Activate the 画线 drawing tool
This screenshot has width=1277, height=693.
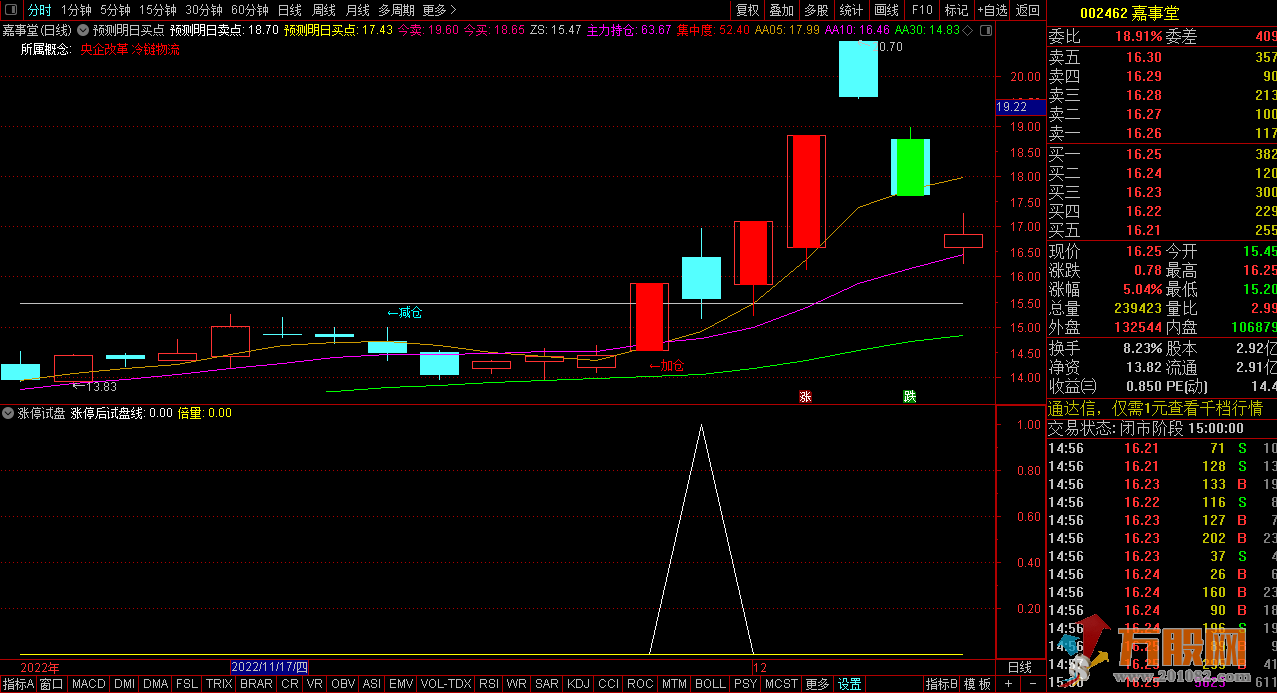tap(887, 10)
